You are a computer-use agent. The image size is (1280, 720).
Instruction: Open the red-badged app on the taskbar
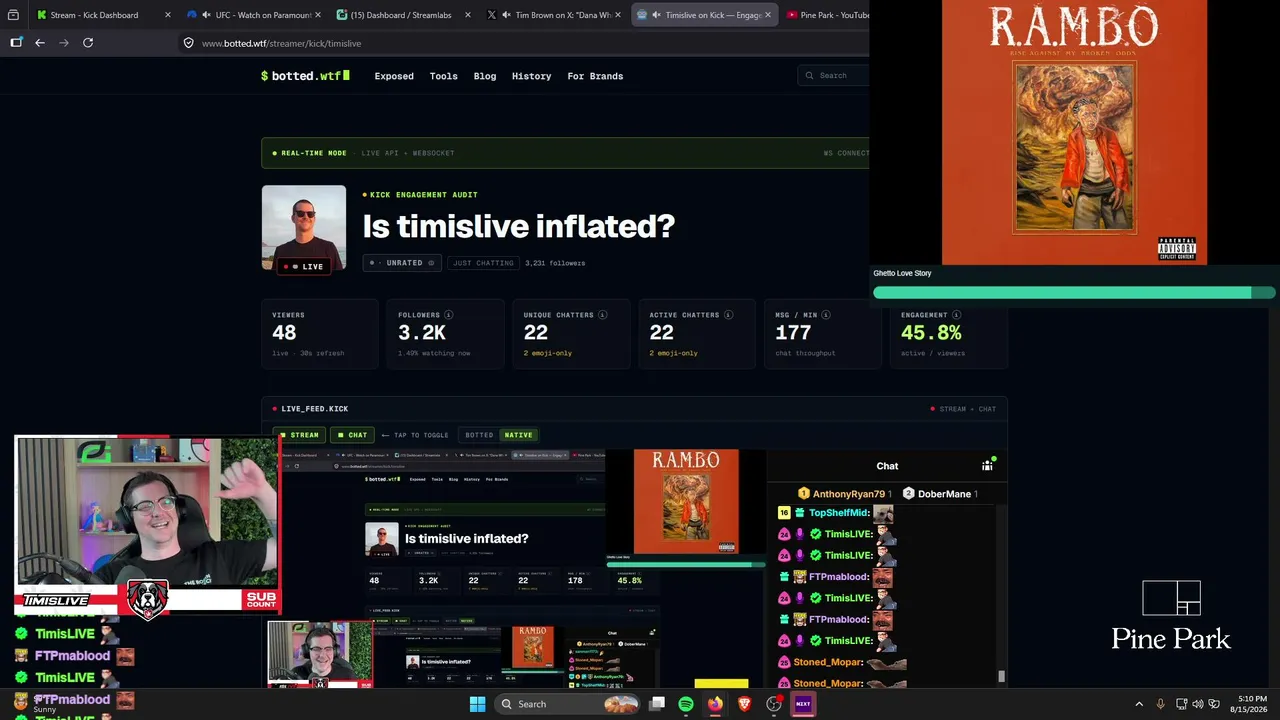774,704
